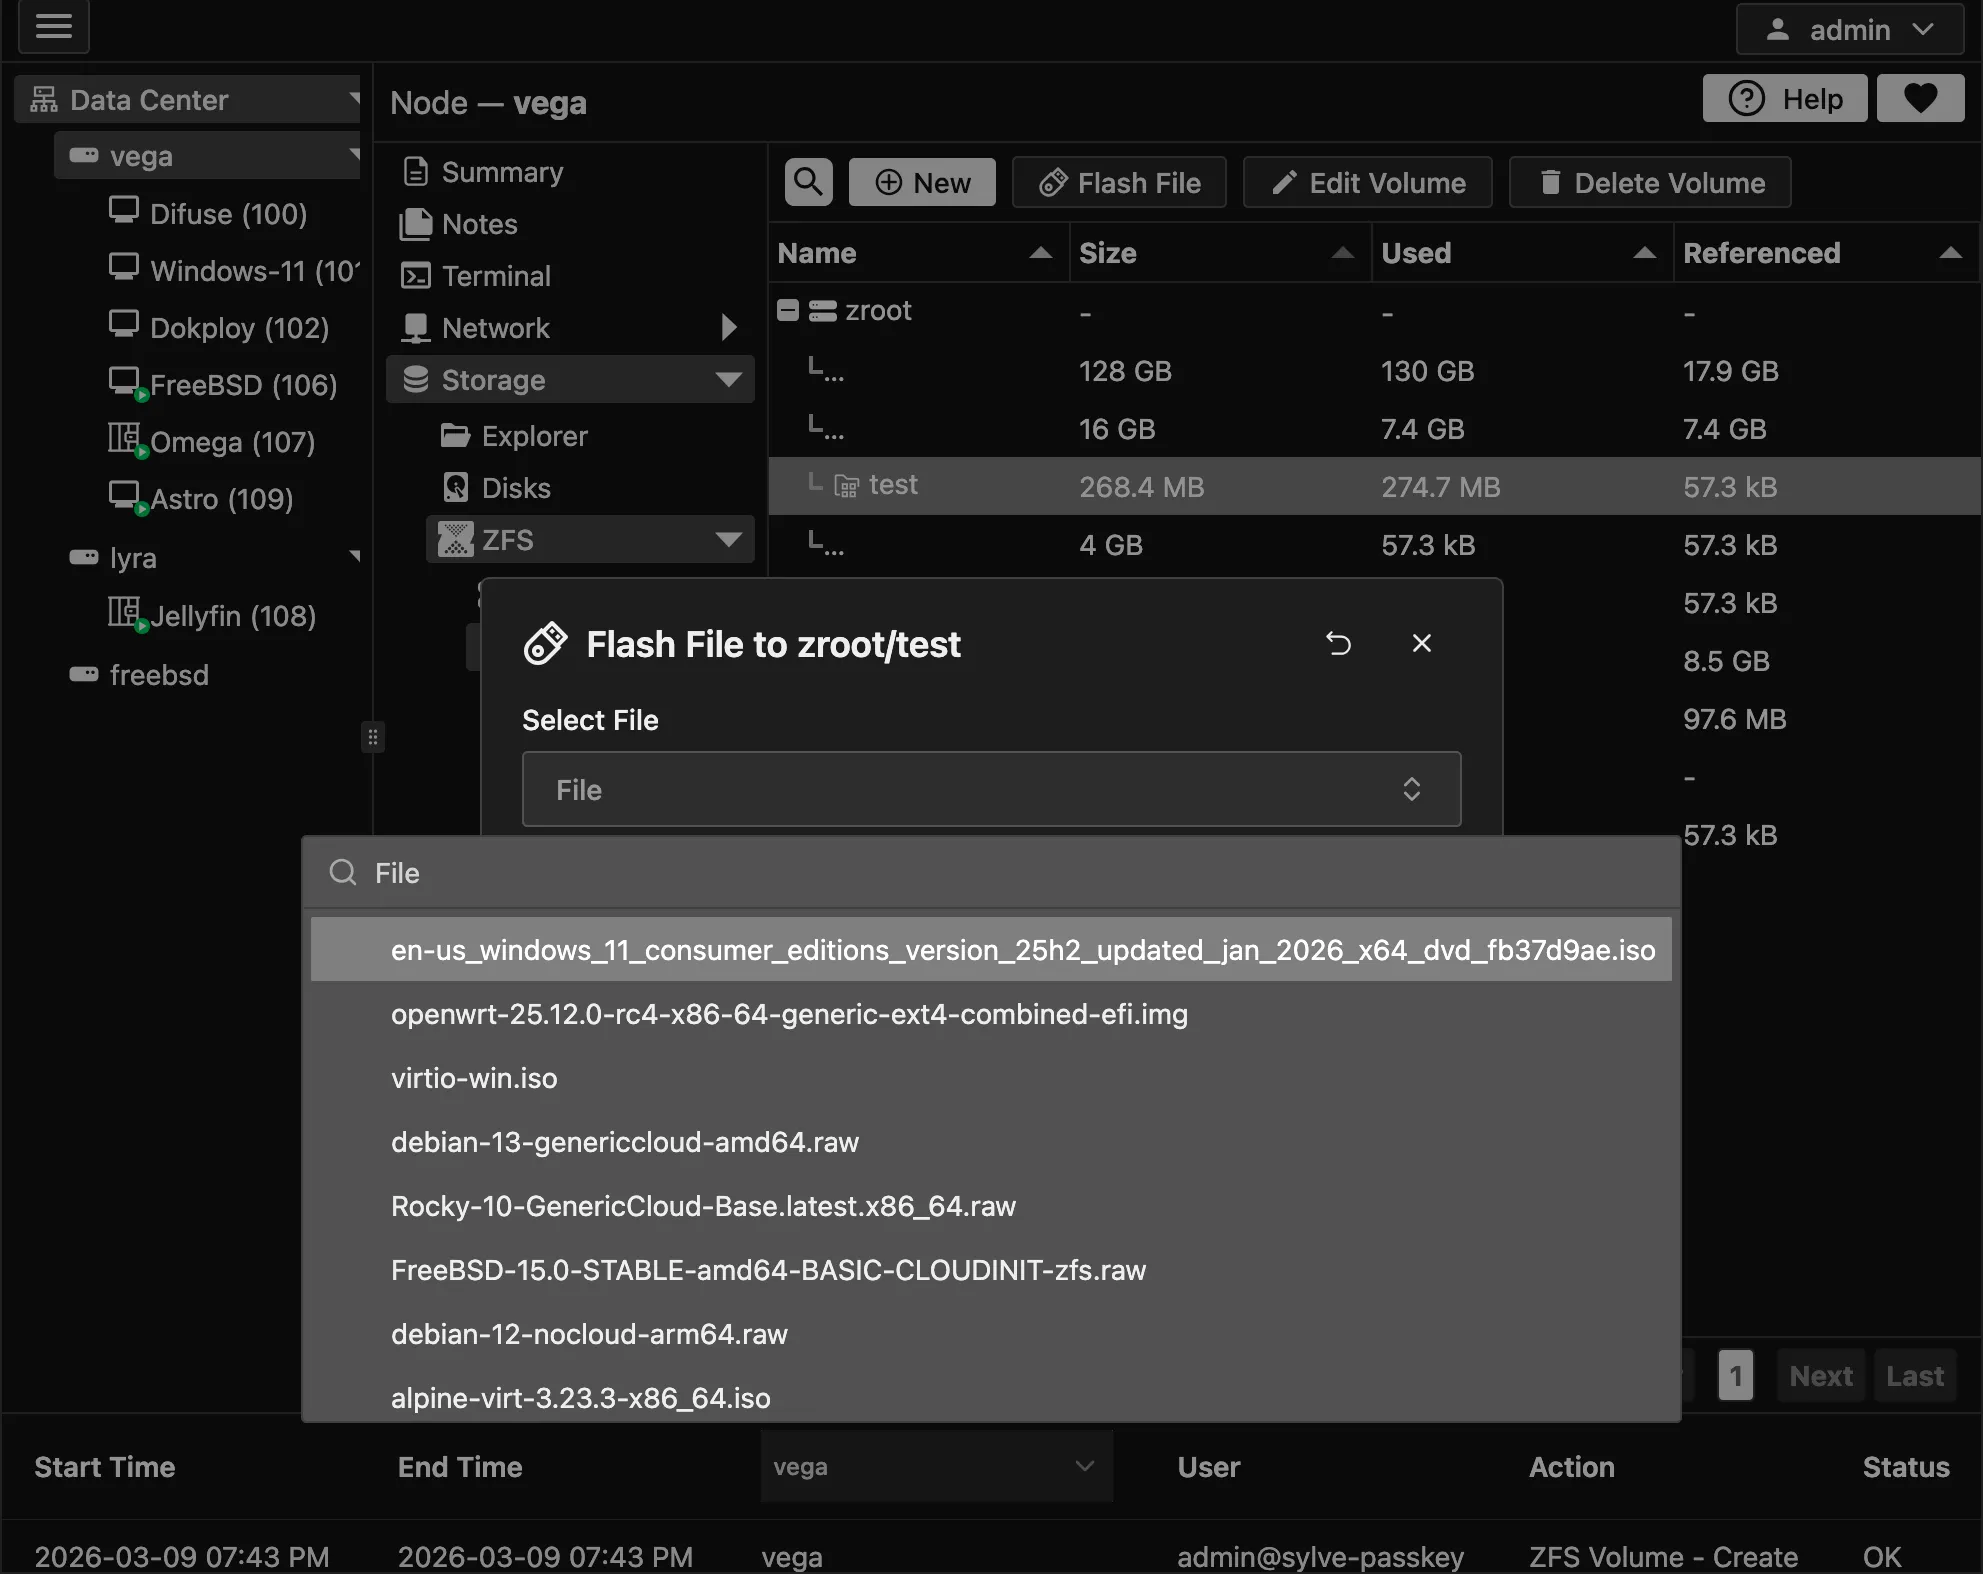Sort table by Size column
Viewport: 1984px width, 1574px height.
point(1107,253)
